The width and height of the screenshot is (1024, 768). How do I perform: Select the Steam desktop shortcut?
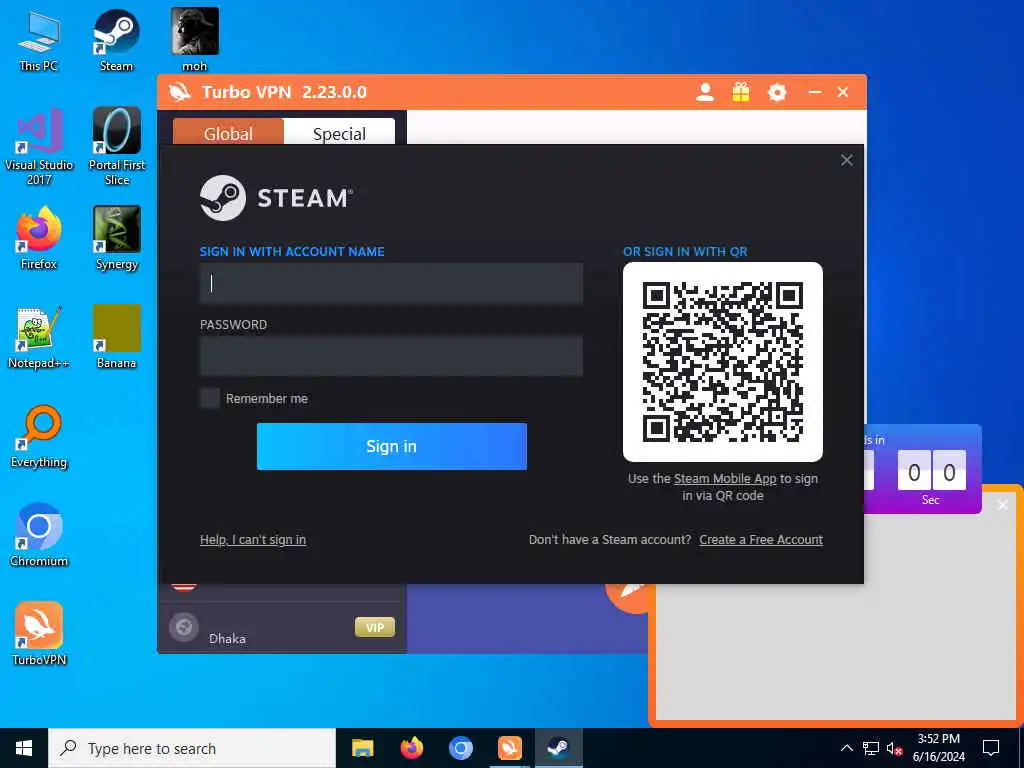point(116,40)
